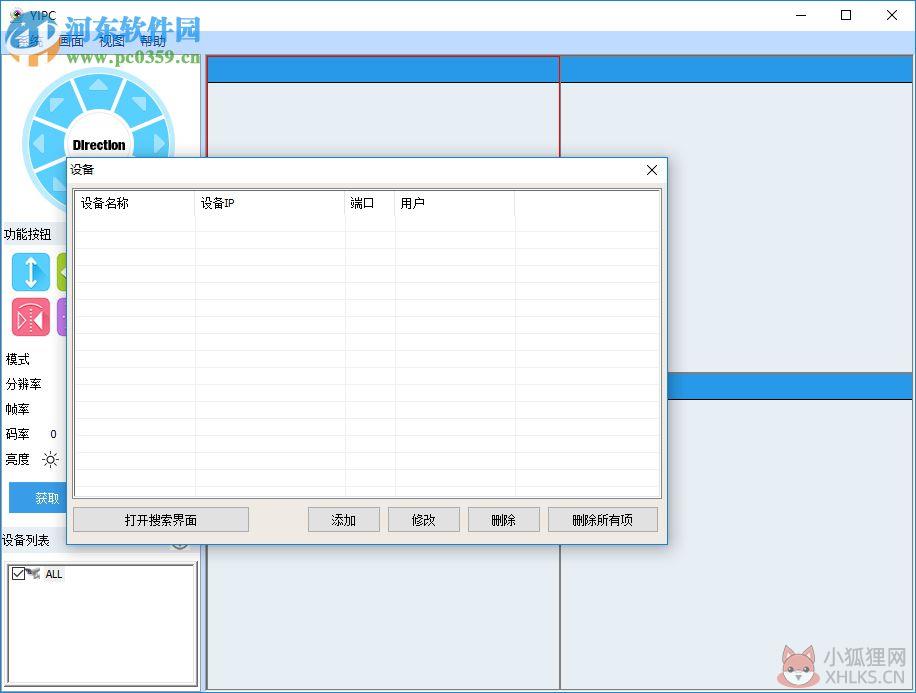Click the PTZ up-right direction arrow

140,103
